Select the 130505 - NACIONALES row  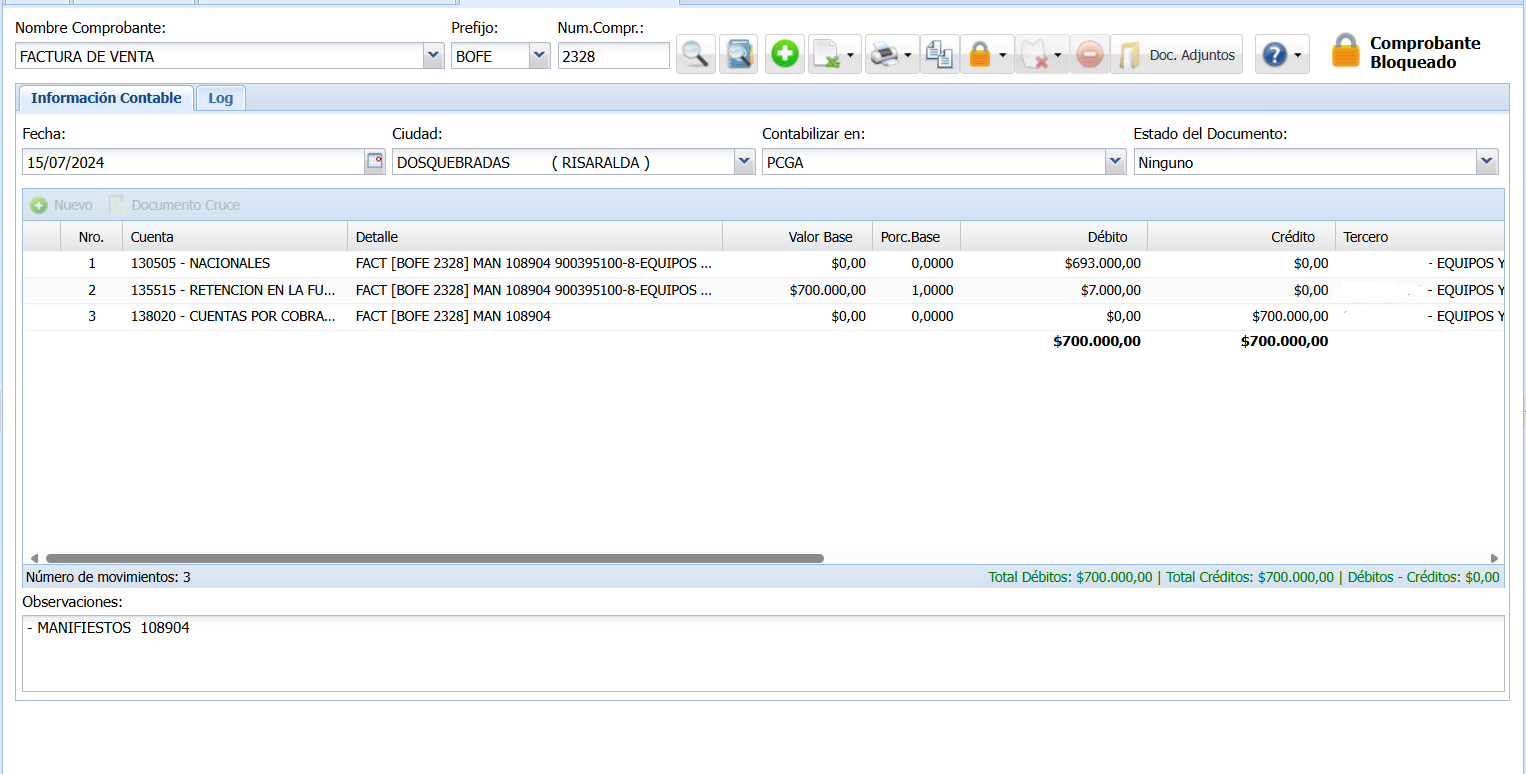point(763,264)
